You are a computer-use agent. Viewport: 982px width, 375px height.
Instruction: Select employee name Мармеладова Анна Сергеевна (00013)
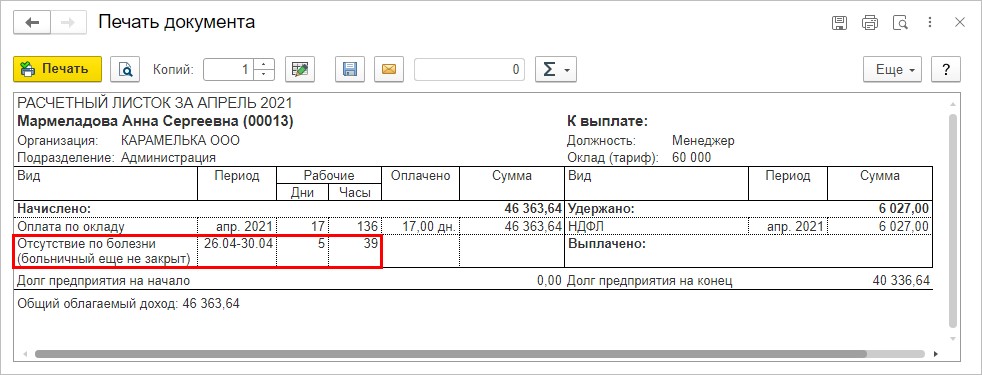tap(155, 121)
